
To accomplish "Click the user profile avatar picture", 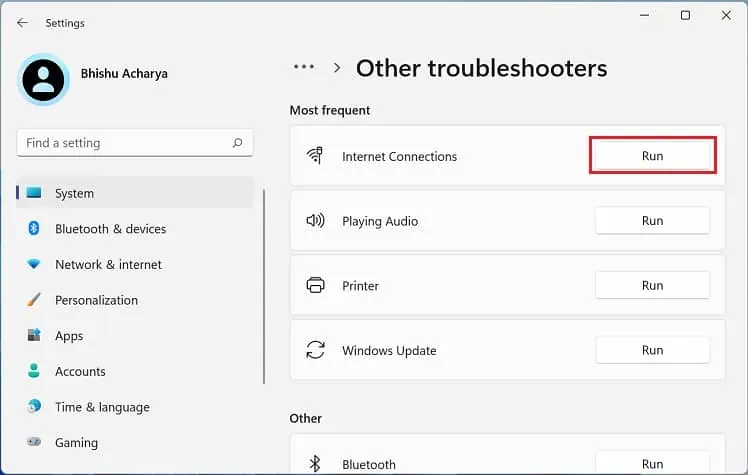I will pyautogui.click(x=43, y=80).
